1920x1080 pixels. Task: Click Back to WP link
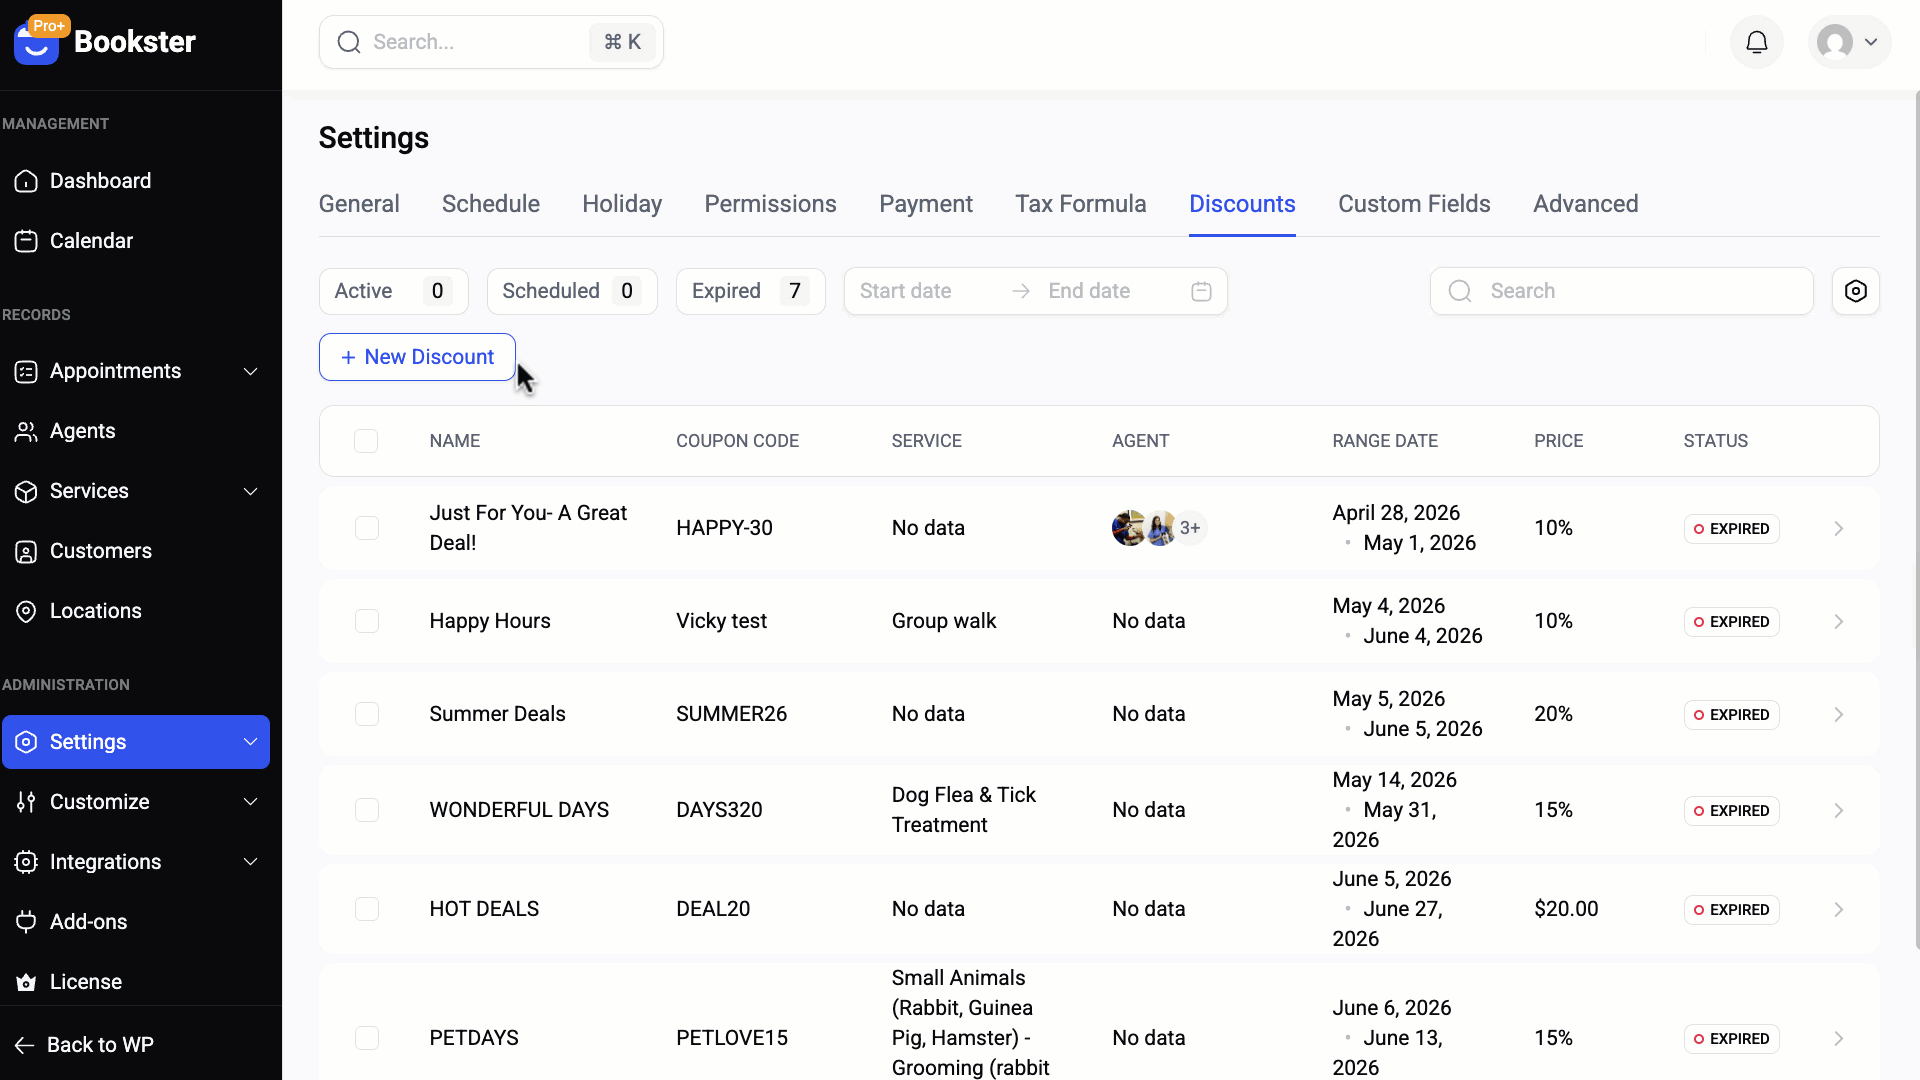[86, 1045]
